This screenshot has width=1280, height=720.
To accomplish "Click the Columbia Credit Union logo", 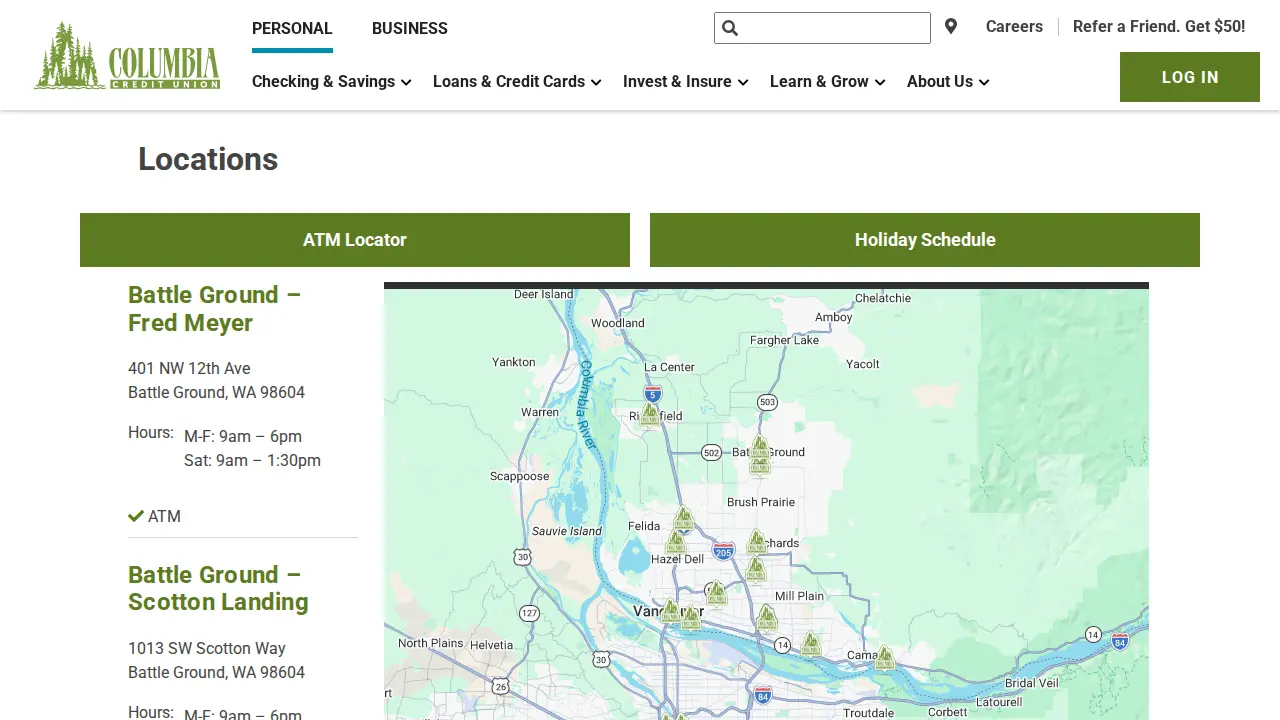I will pyautogui.click(x=127, y=56).
